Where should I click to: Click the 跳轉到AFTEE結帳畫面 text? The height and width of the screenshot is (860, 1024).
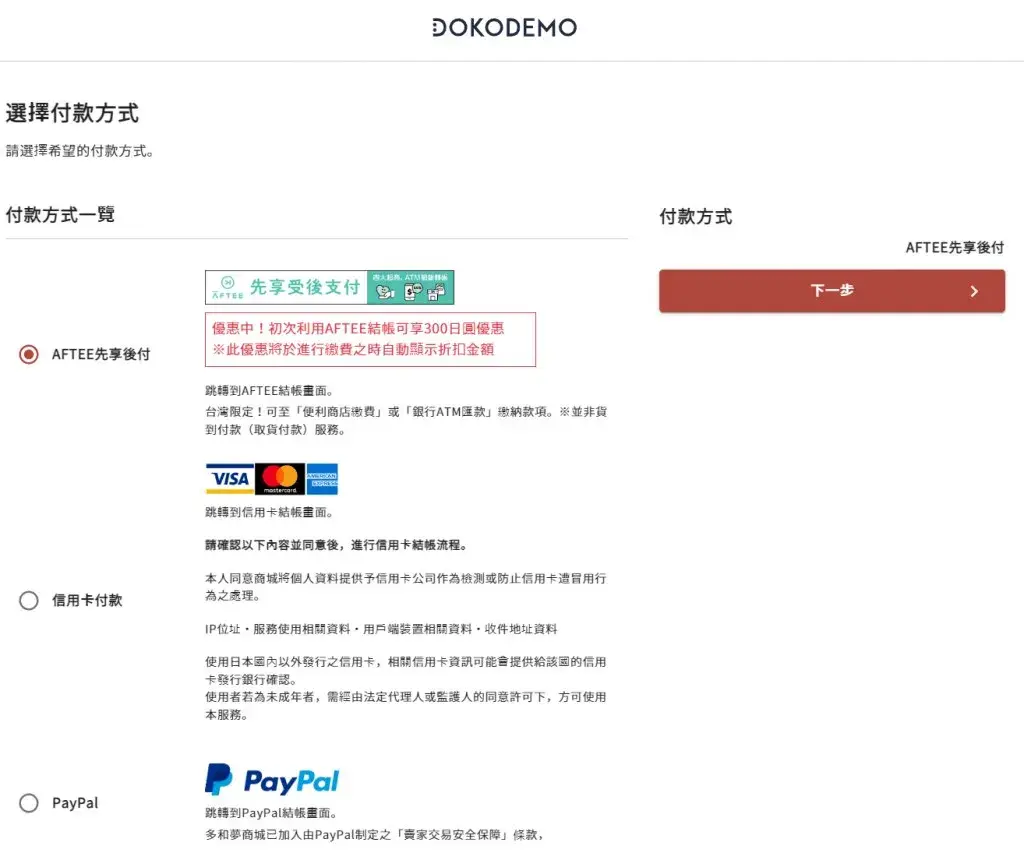click(x=270, y=390)
